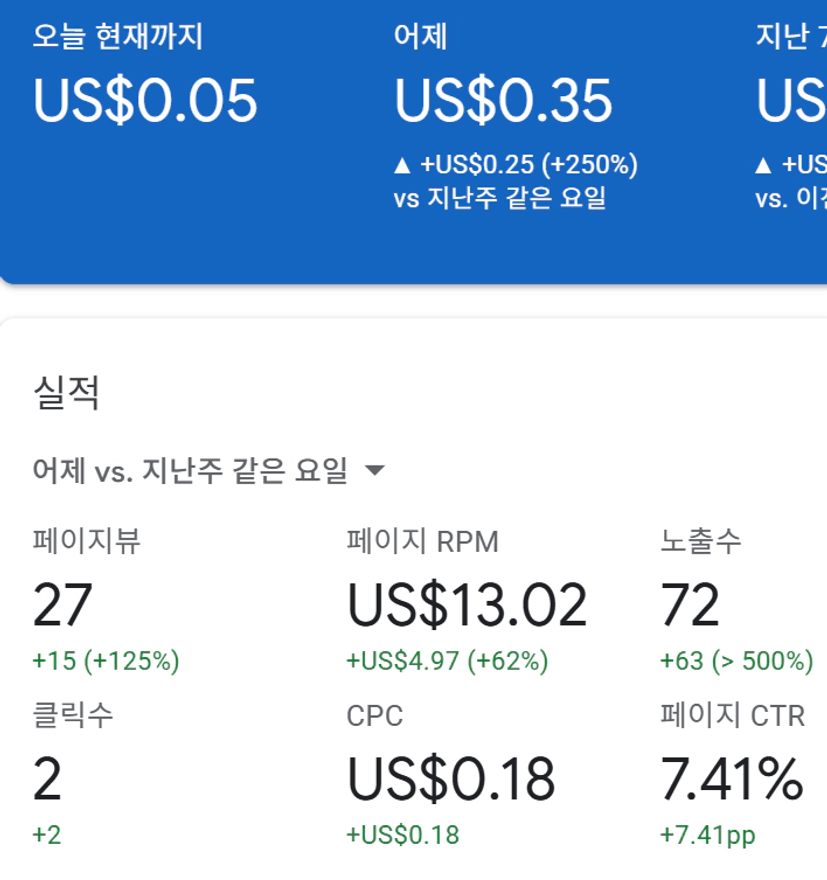This screenshot has width=827, height=880.
Task: Click the 노출수 metric label
Action: click(x=701, y=542)
